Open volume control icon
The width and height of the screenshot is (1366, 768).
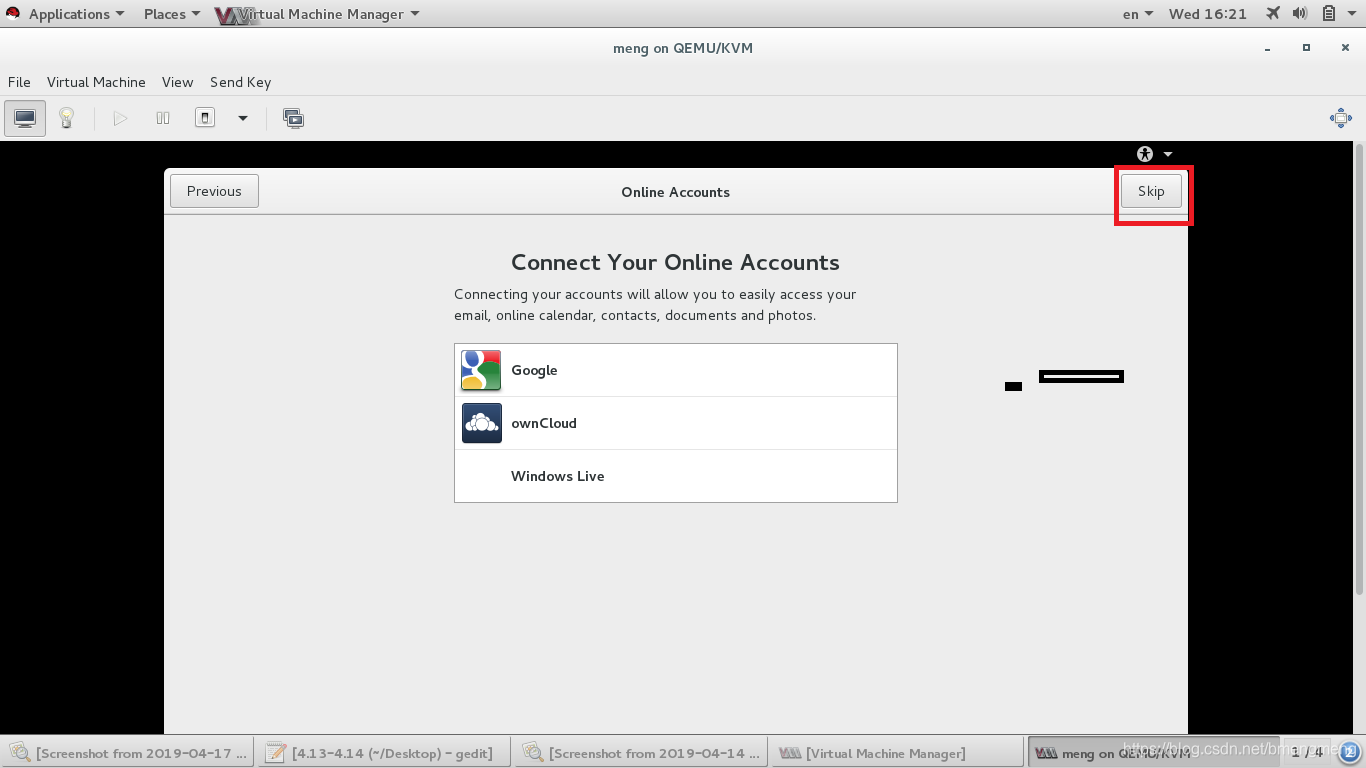pos(1300,14)
